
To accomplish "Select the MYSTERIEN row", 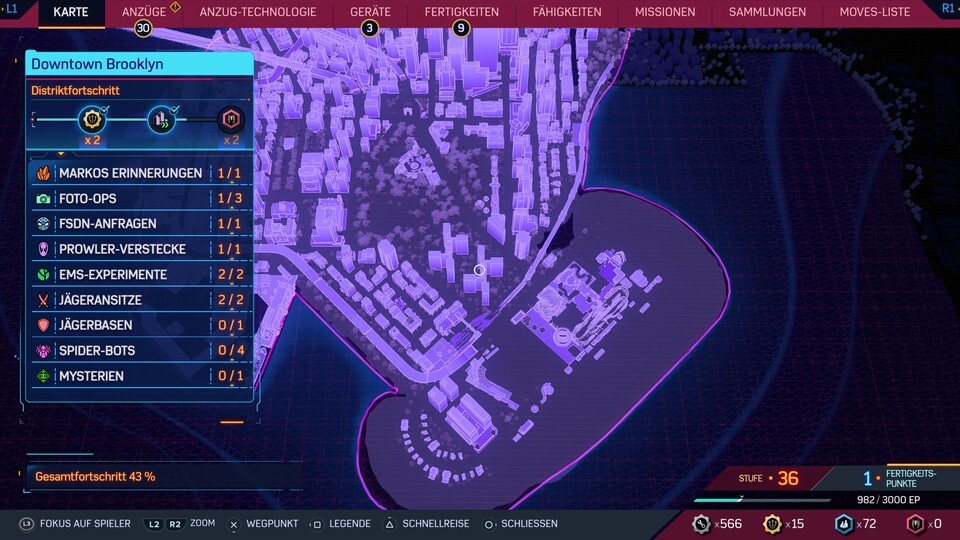I will click(x=140, y=376).
